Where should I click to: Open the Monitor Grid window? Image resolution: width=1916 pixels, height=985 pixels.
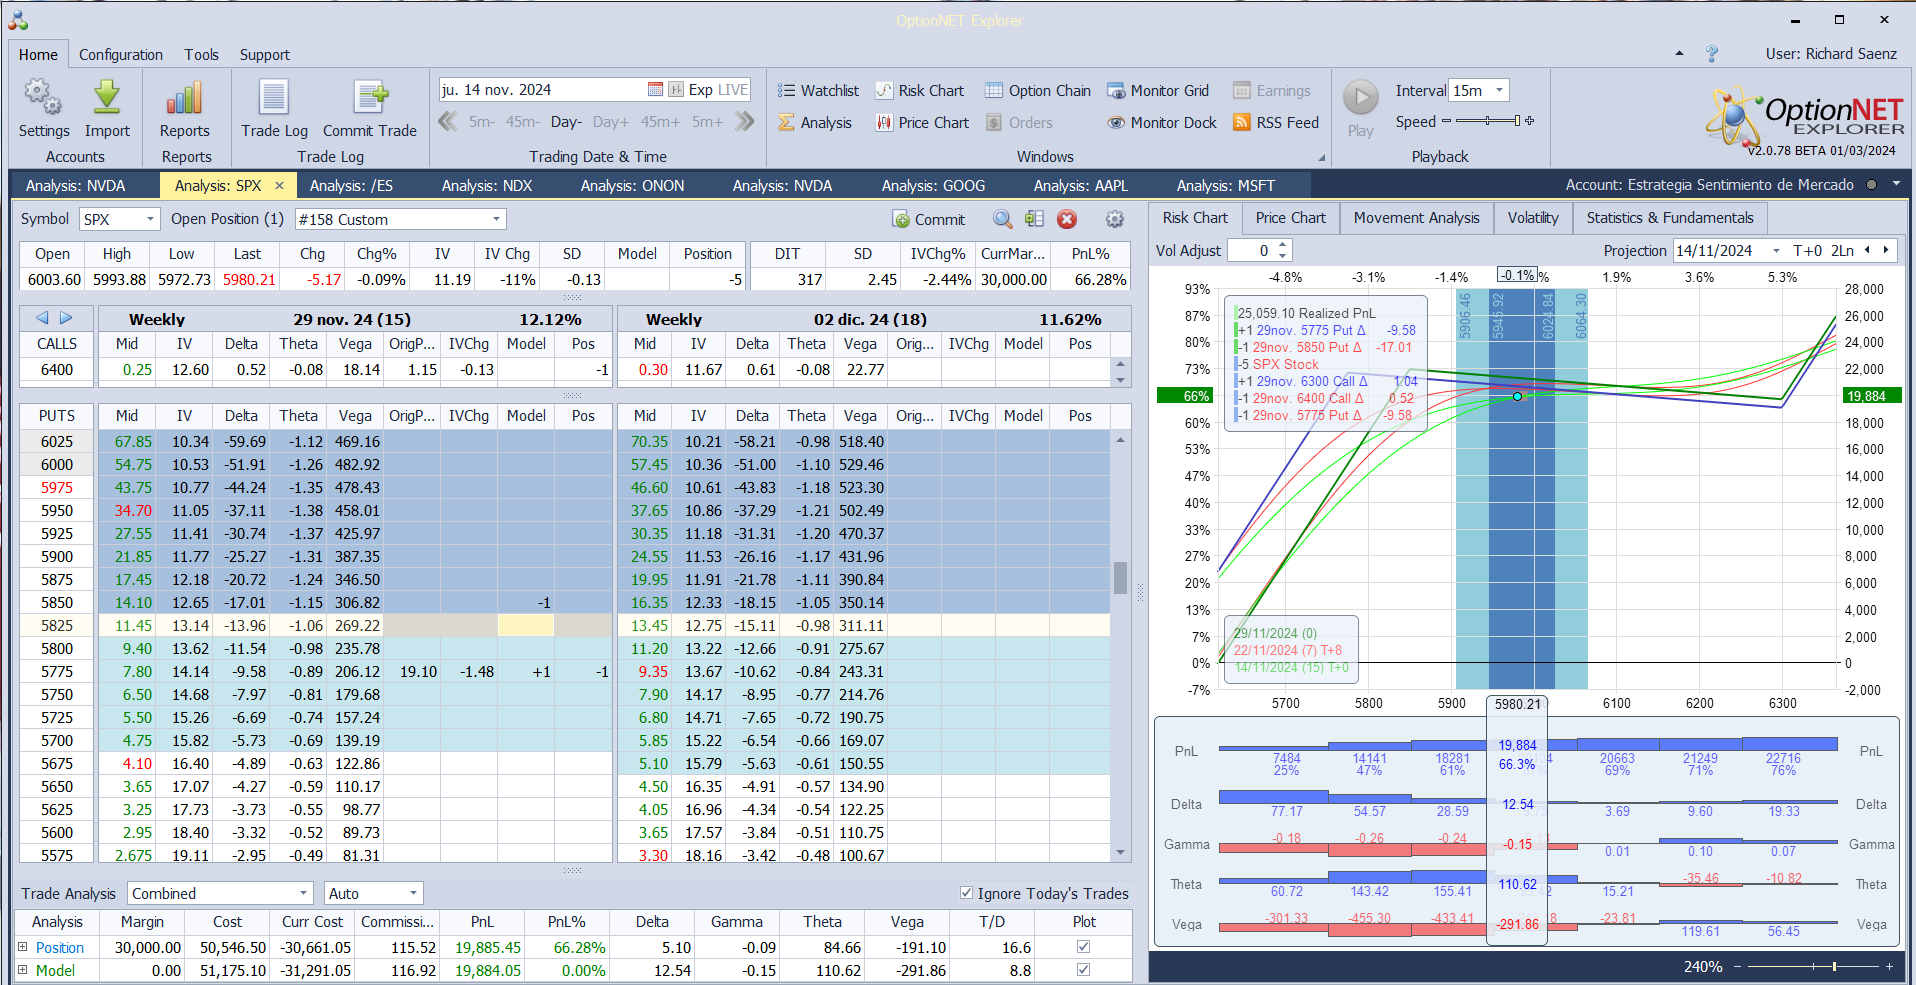1158,91
